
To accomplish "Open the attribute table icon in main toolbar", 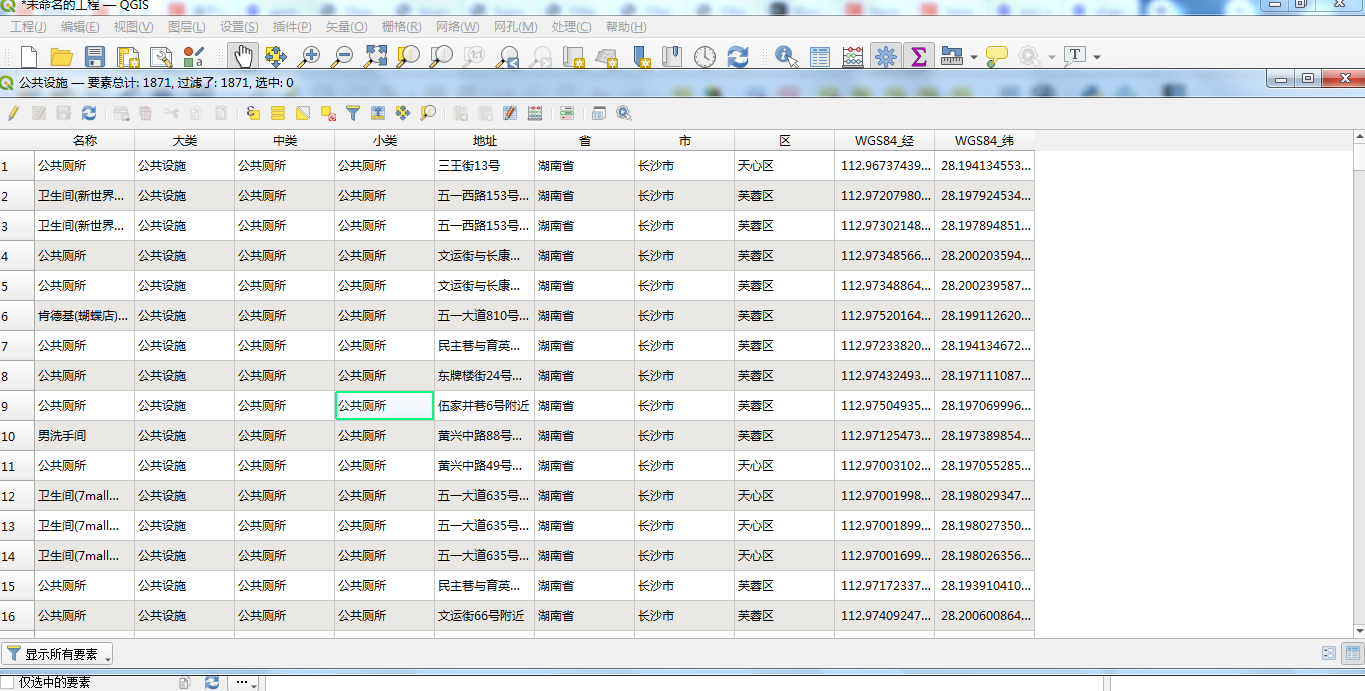I will (820, 57).
